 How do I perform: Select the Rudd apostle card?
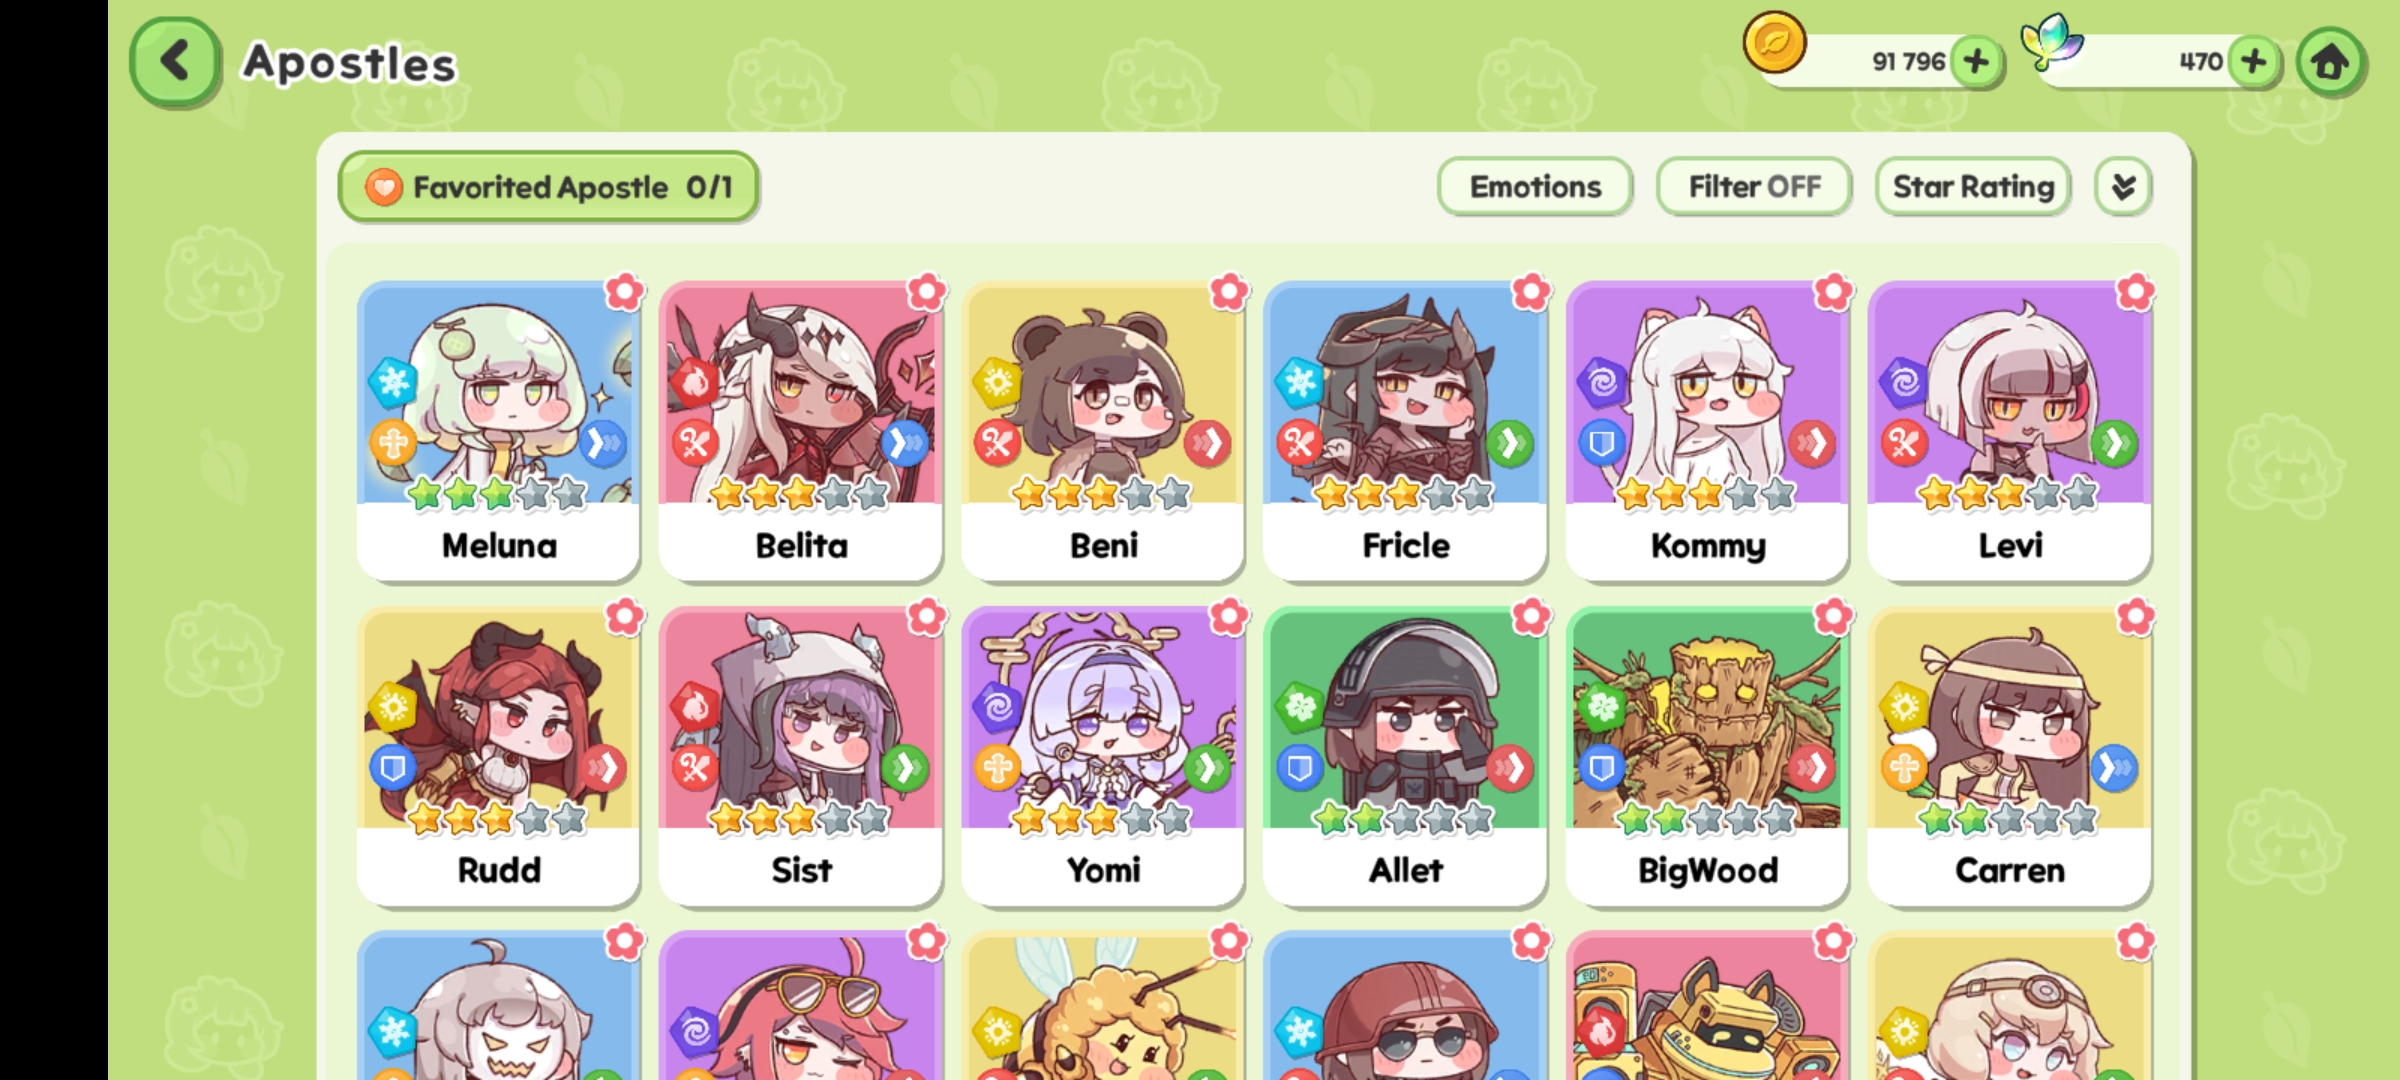[498, 756]
